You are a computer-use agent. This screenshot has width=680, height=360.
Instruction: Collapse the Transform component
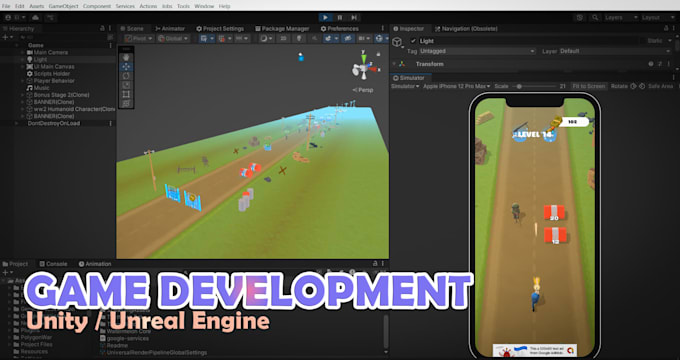[x=394, y=64]
